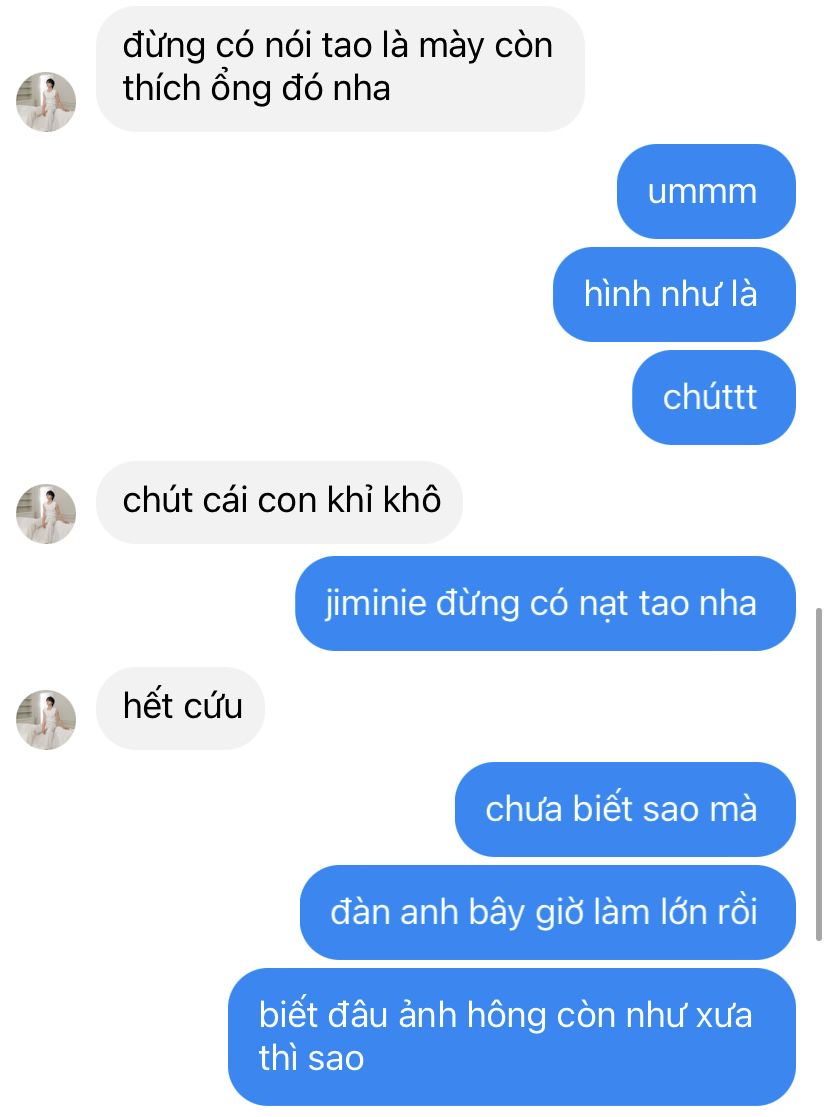
Task: Select the 'chúttt' blue message bubble
Action: tap(713, 398)
